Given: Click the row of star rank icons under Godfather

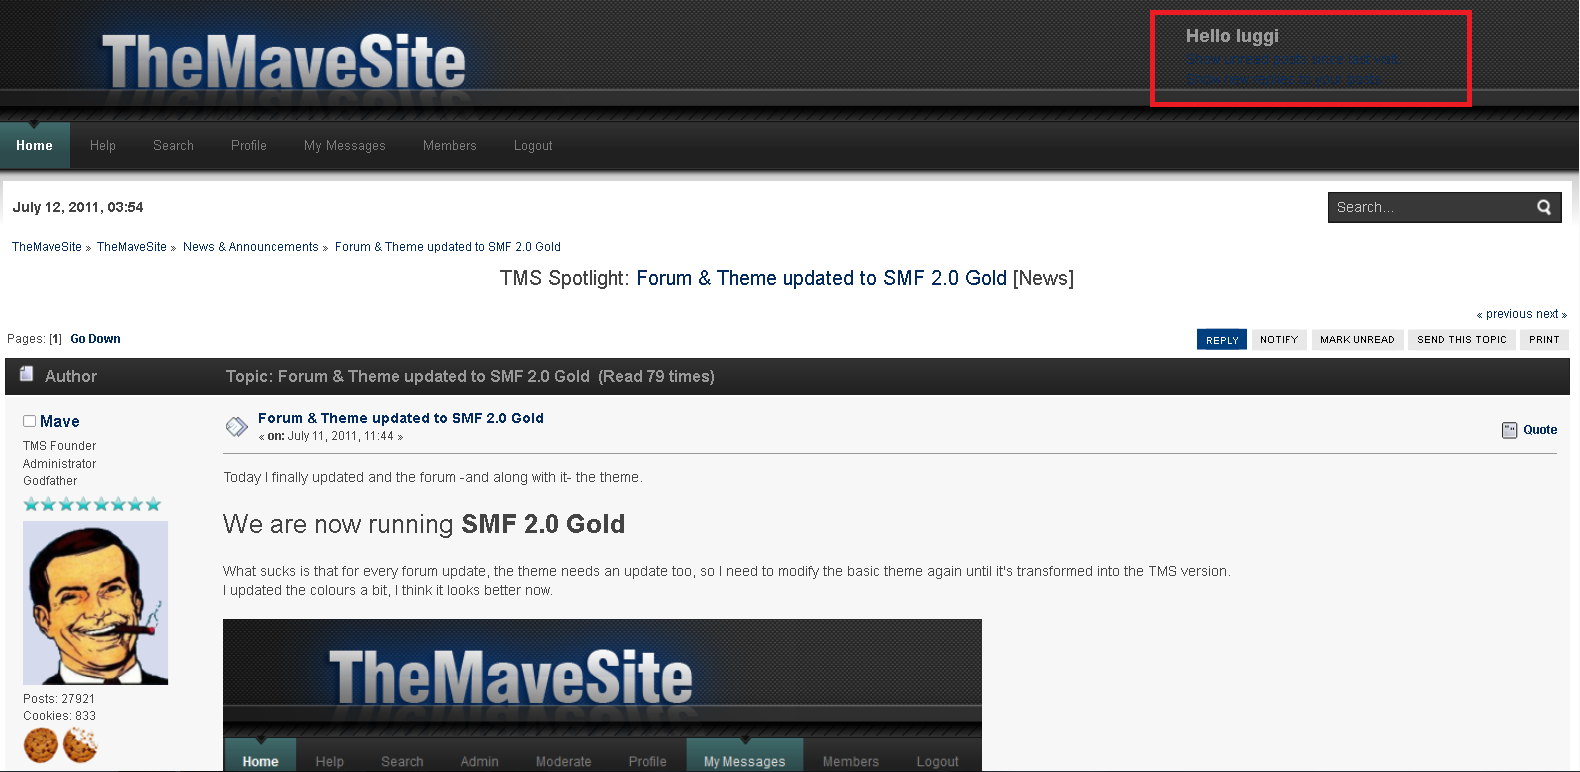Looking at the screenshot, I should tap(92, 504).
